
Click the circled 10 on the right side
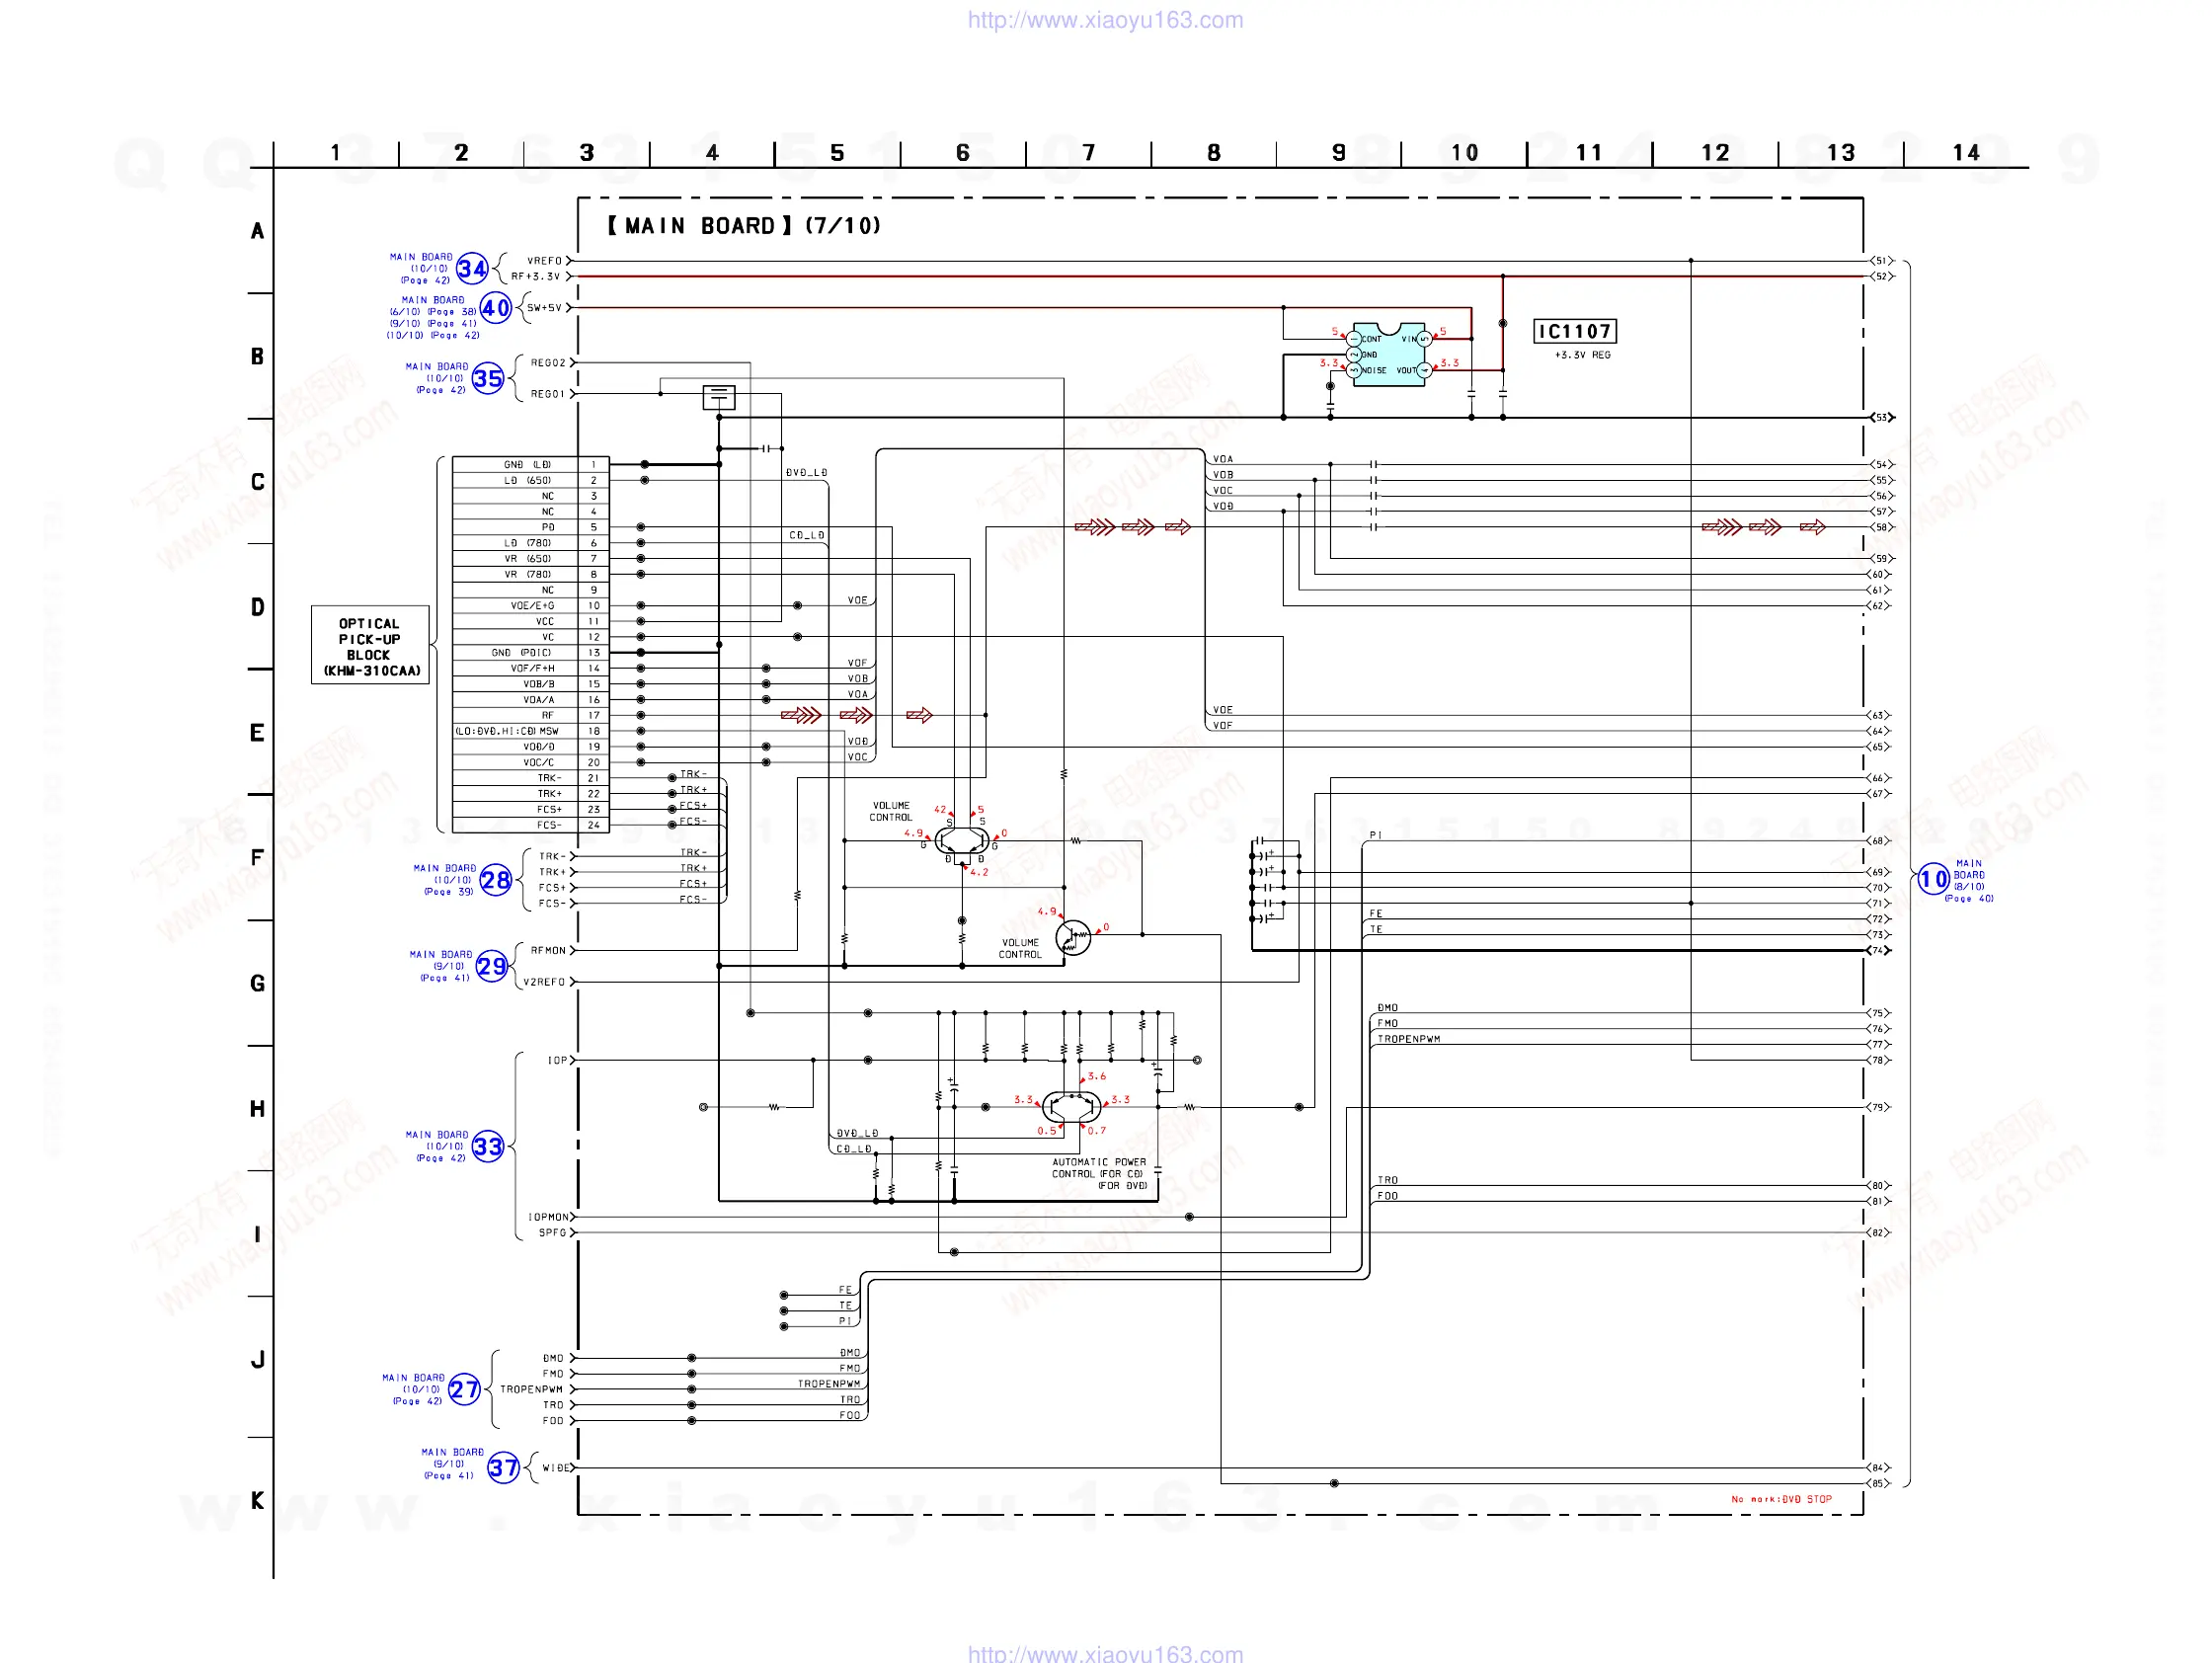1933,880
